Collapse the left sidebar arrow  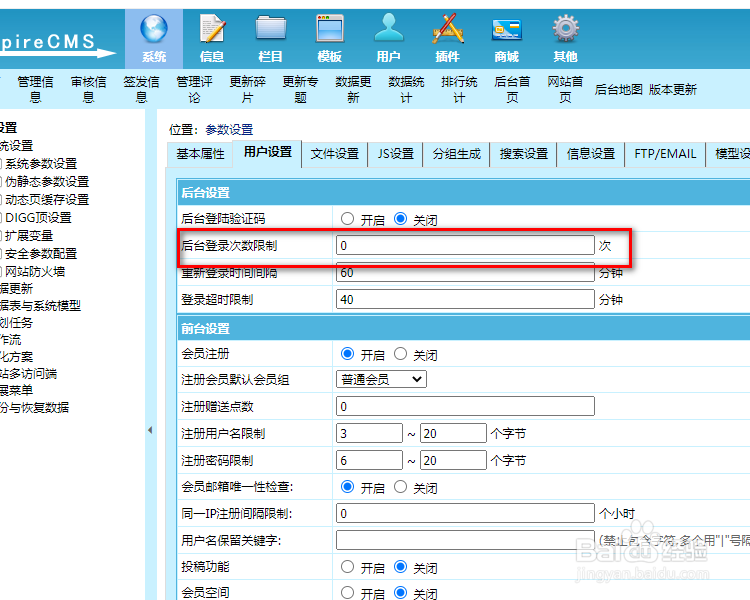[x=150, y=430]
